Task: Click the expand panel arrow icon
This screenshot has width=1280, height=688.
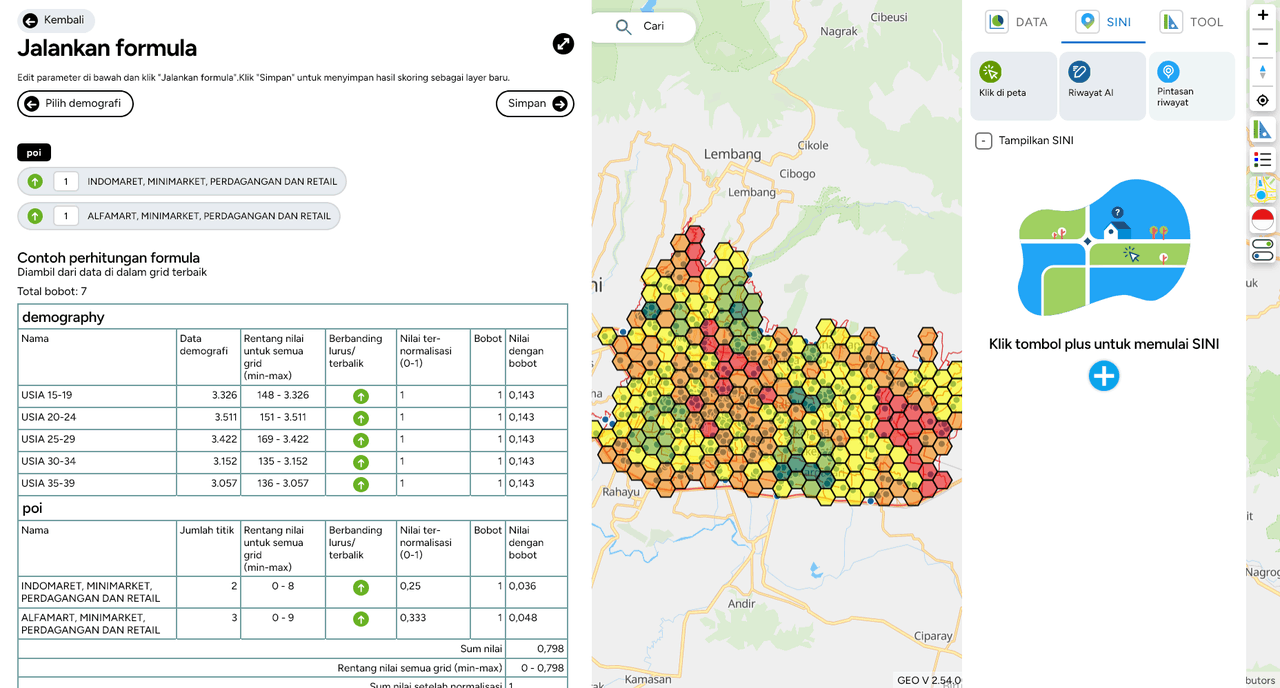Action: click(x=563, y=44)
